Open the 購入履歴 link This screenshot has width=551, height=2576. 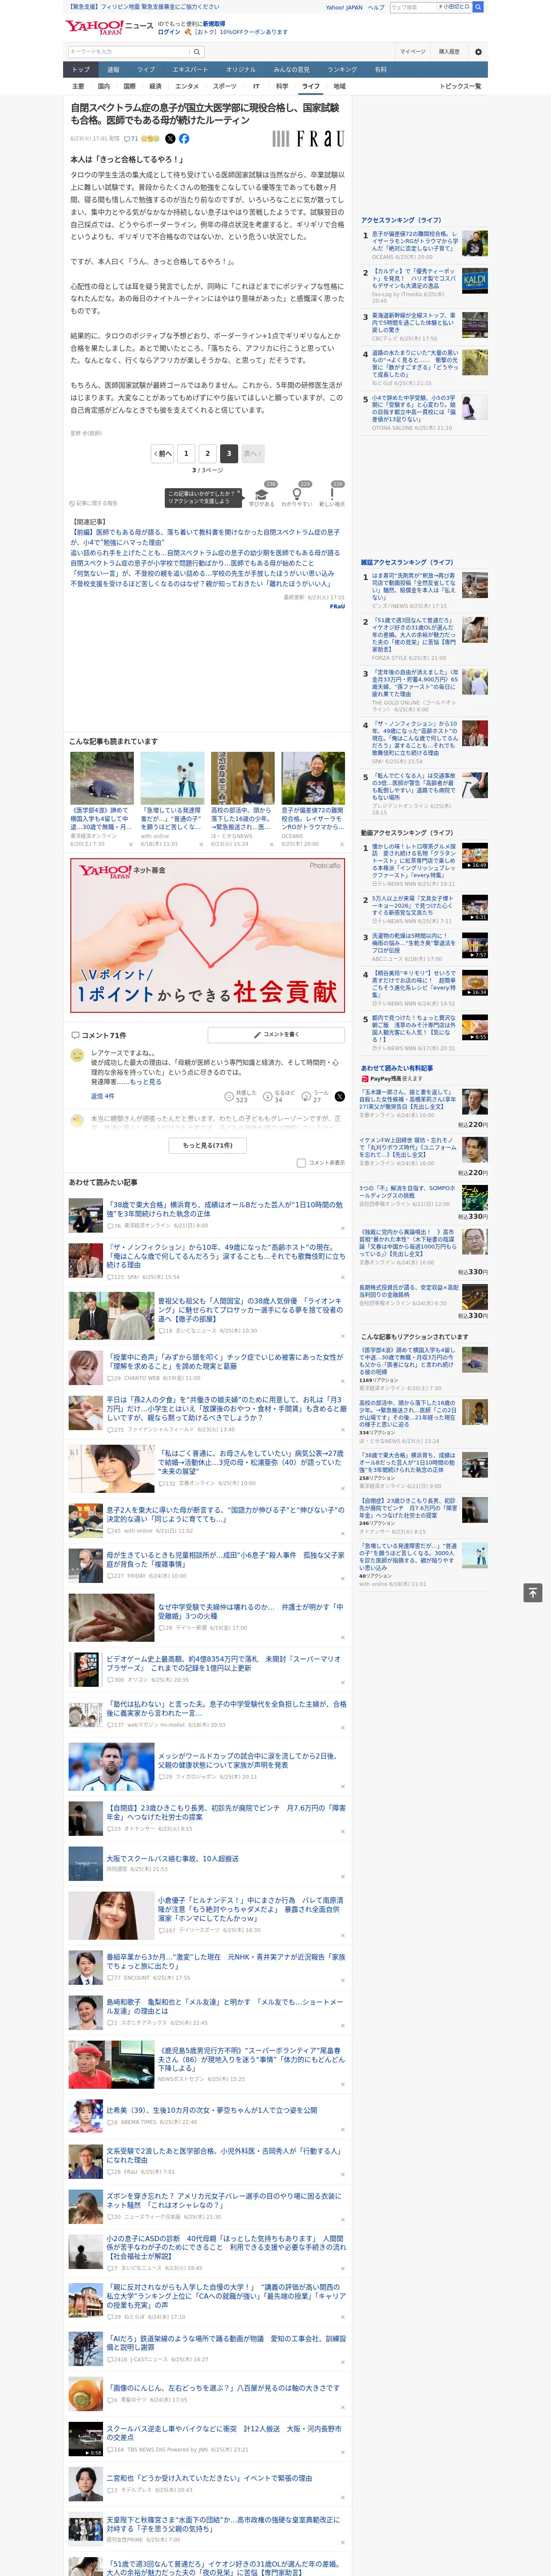449,52
